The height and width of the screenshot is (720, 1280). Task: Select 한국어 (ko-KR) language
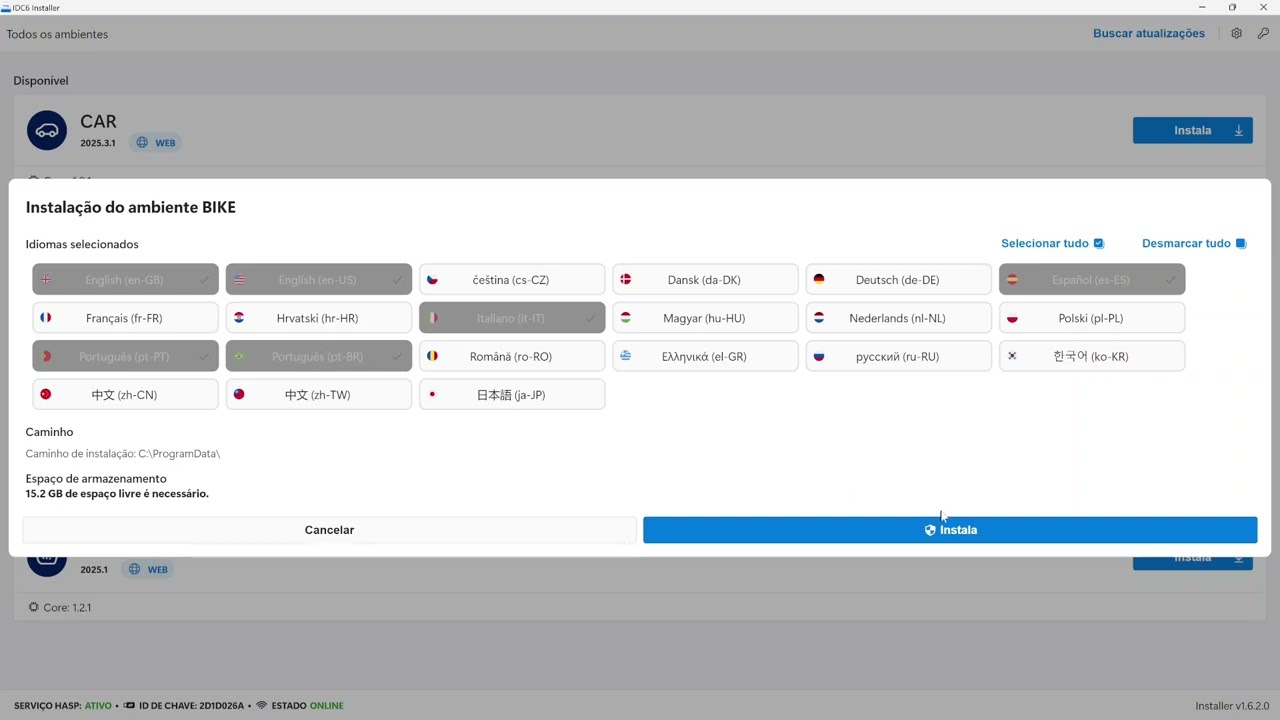1092,356
